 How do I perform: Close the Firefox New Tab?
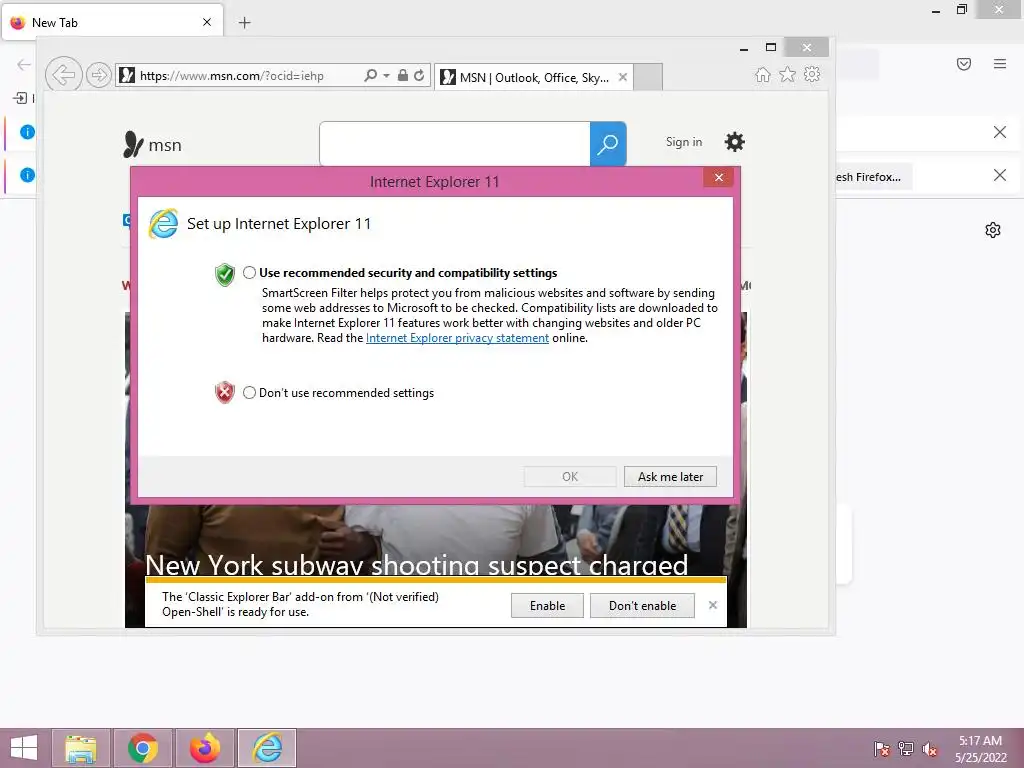pyautogui.click(x=207, y=22)
